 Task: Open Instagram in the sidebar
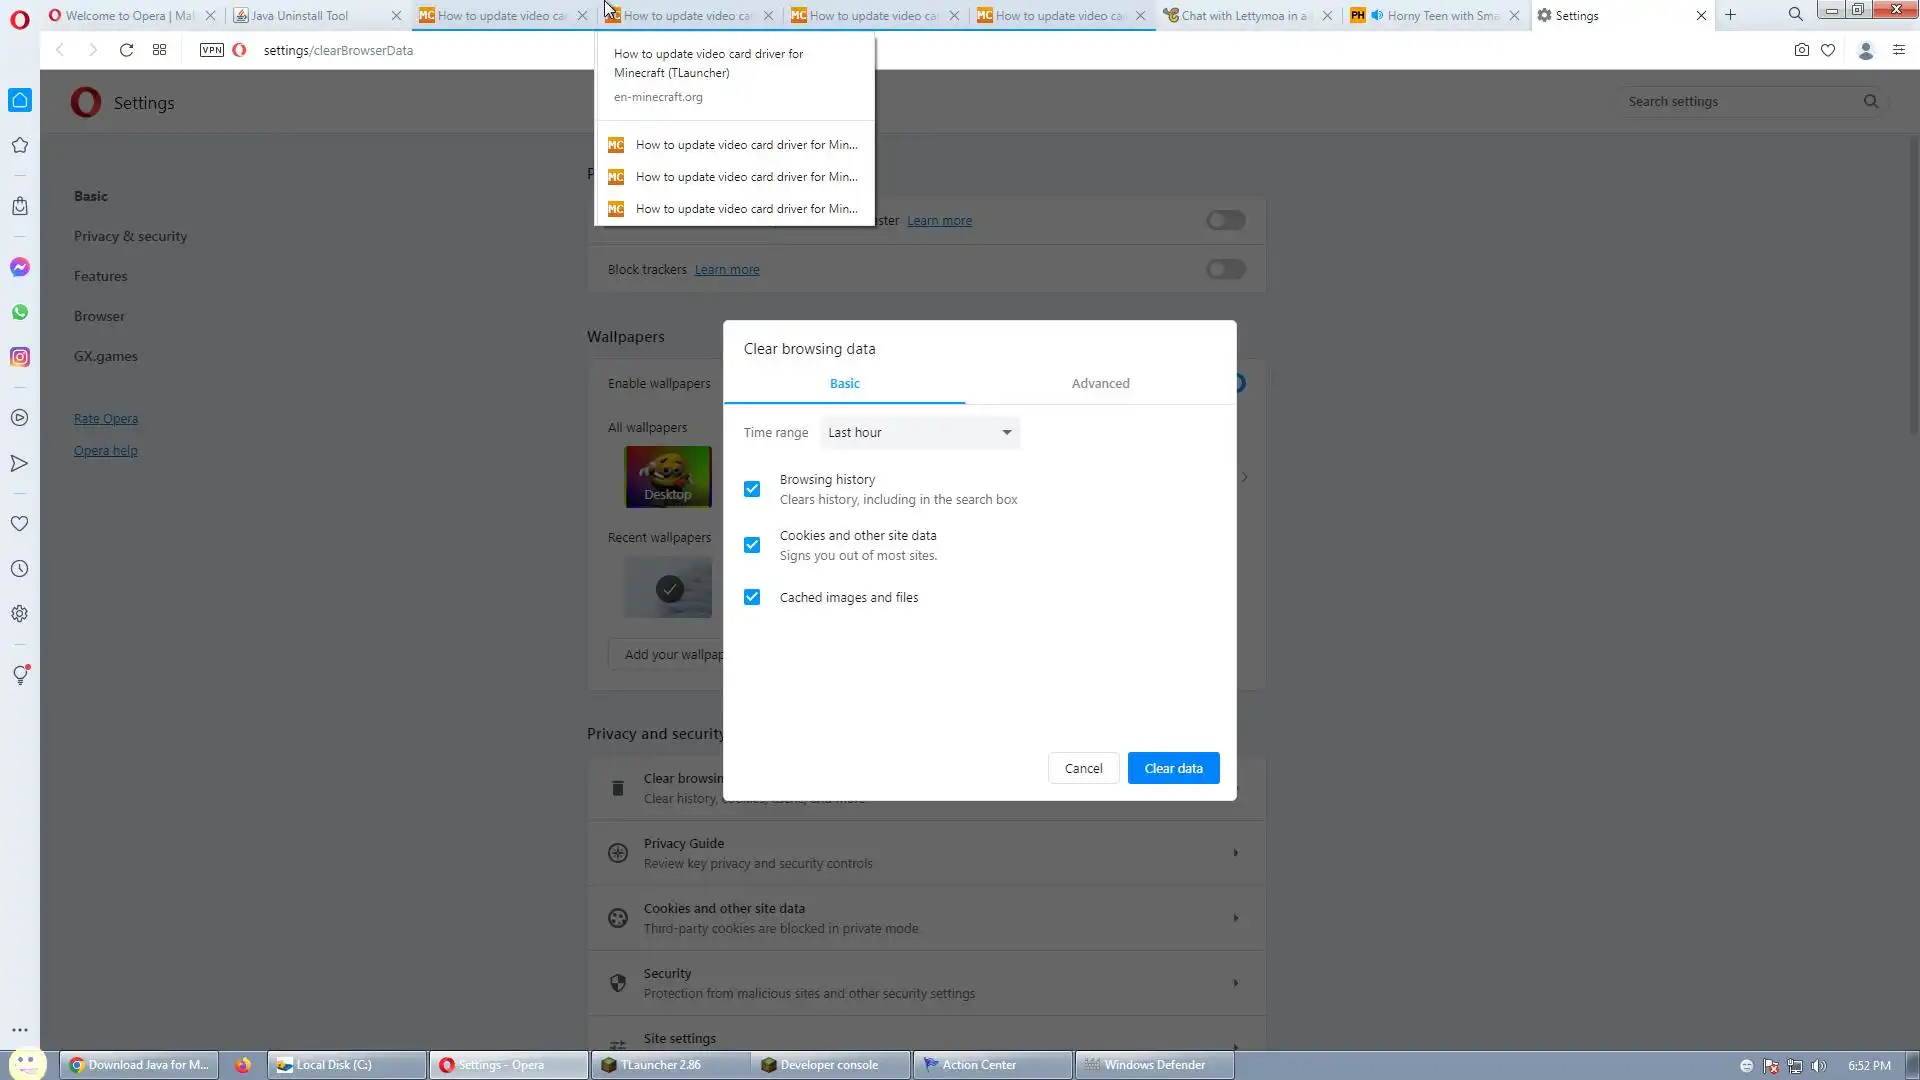pyautogui.click(x=20, y=357)
